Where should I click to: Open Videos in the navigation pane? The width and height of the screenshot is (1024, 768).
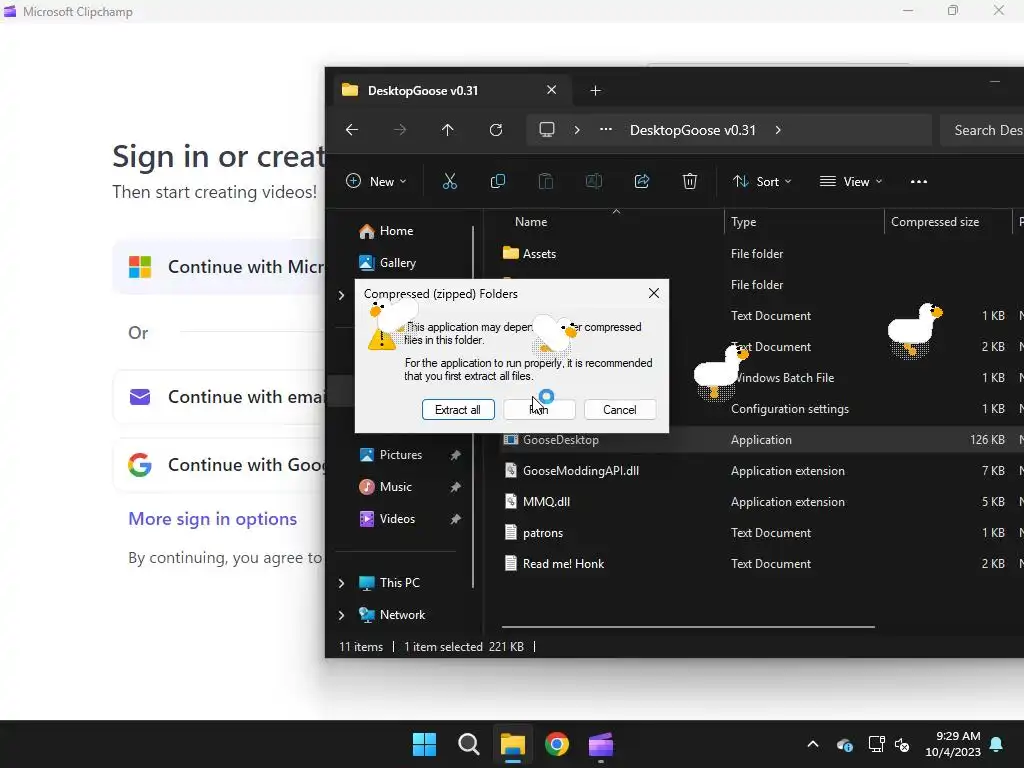(x=387, y=519)
